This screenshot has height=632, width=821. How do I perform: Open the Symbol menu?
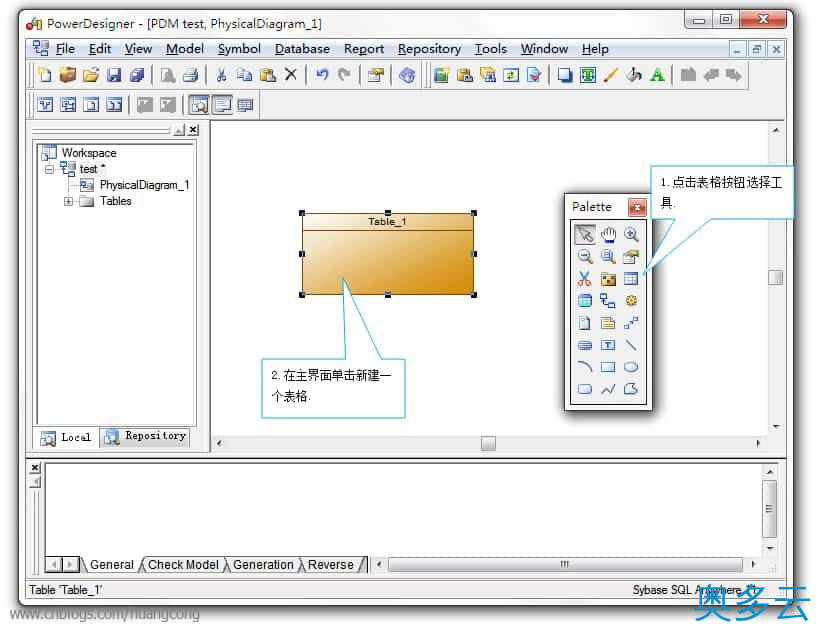point(239,49)
